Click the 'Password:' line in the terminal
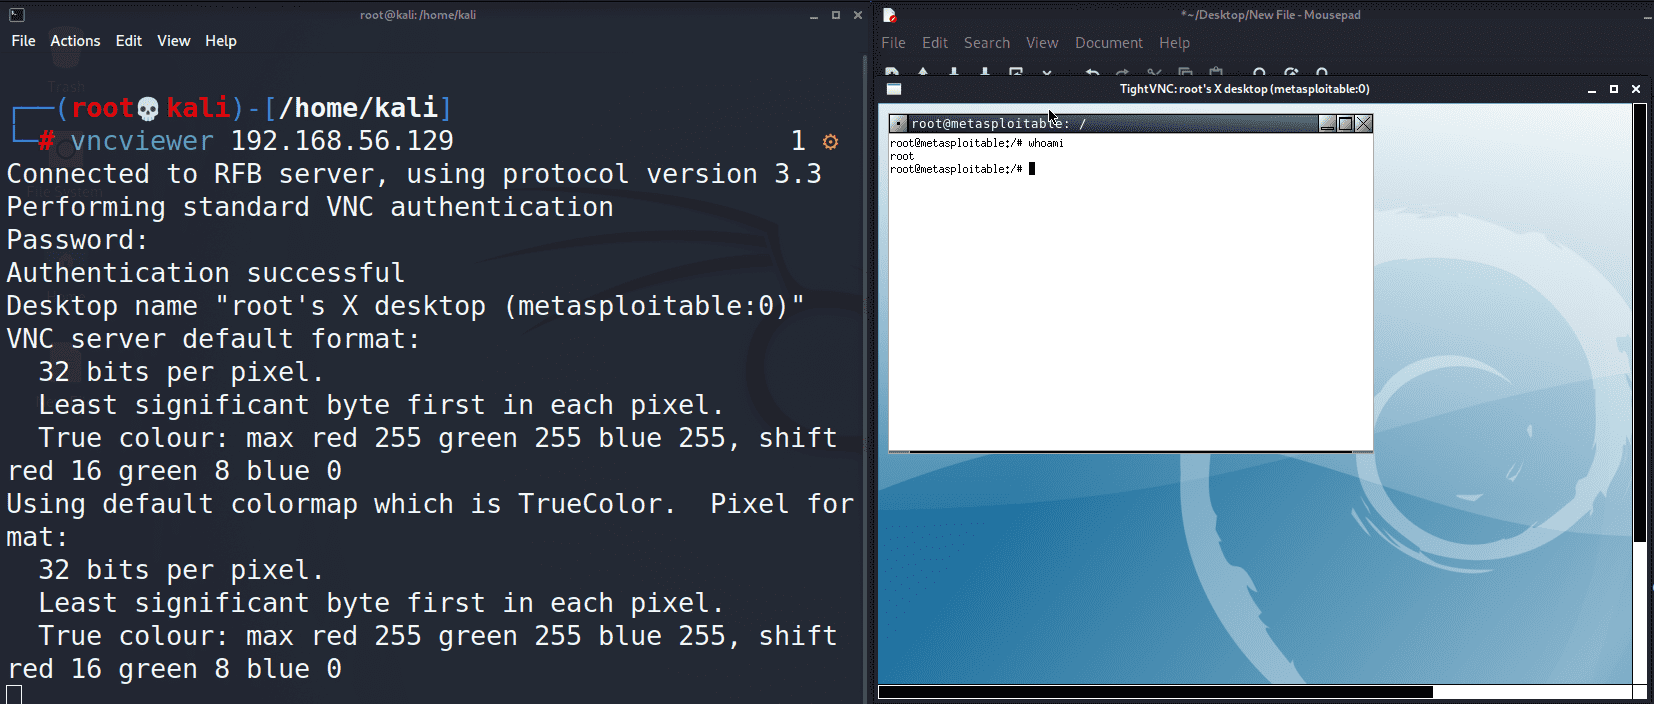1654x704 pixels. [x=77, y=240]
